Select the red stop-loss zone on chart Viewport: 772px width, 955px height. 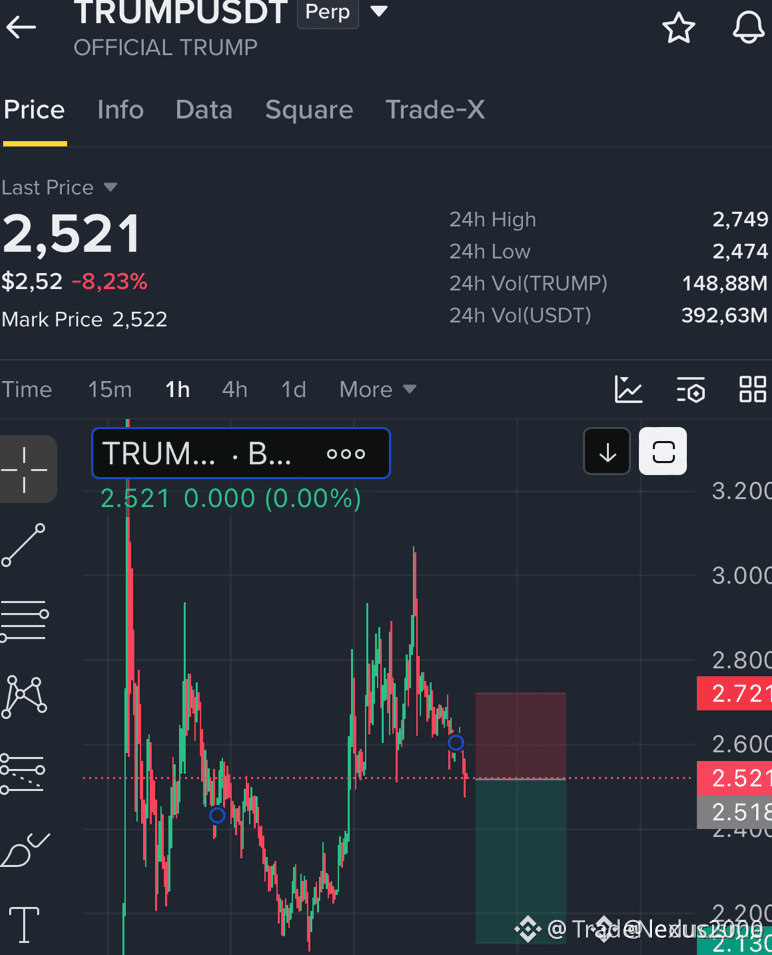coord(521,736)
